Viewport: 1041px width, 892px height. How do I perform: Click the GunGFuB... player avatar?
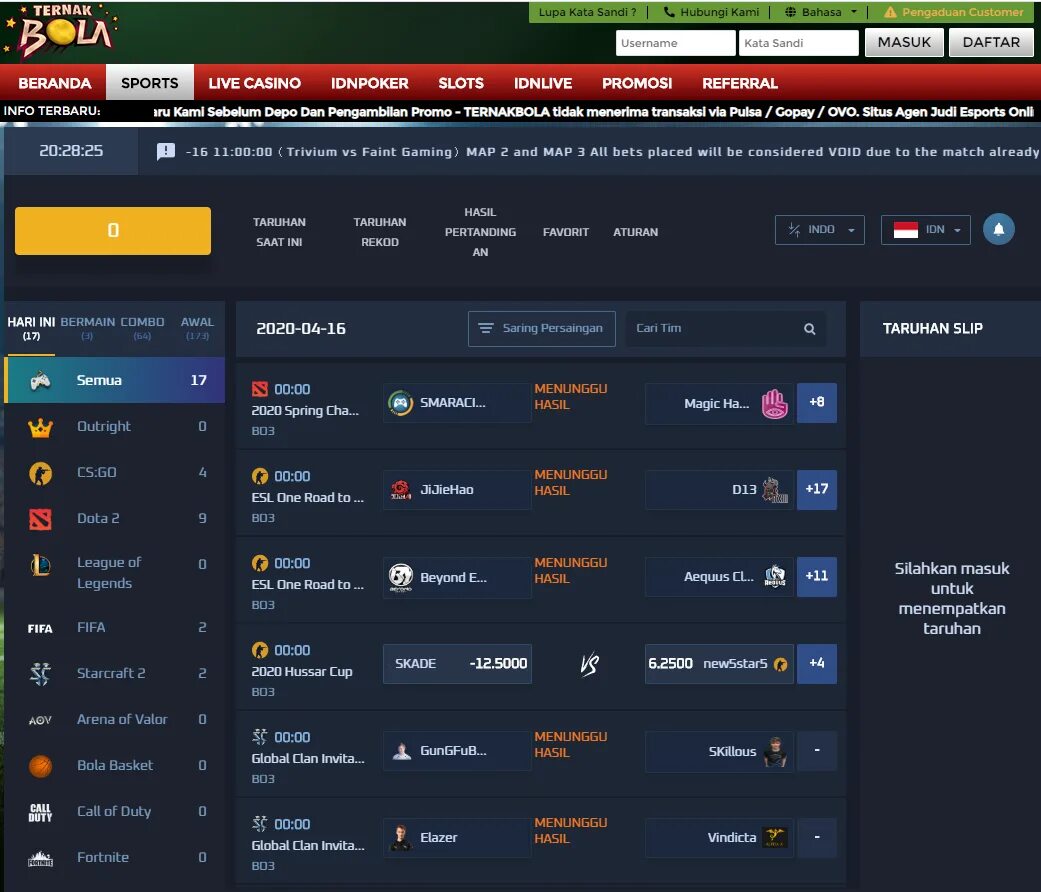click(x=400, y=751)
